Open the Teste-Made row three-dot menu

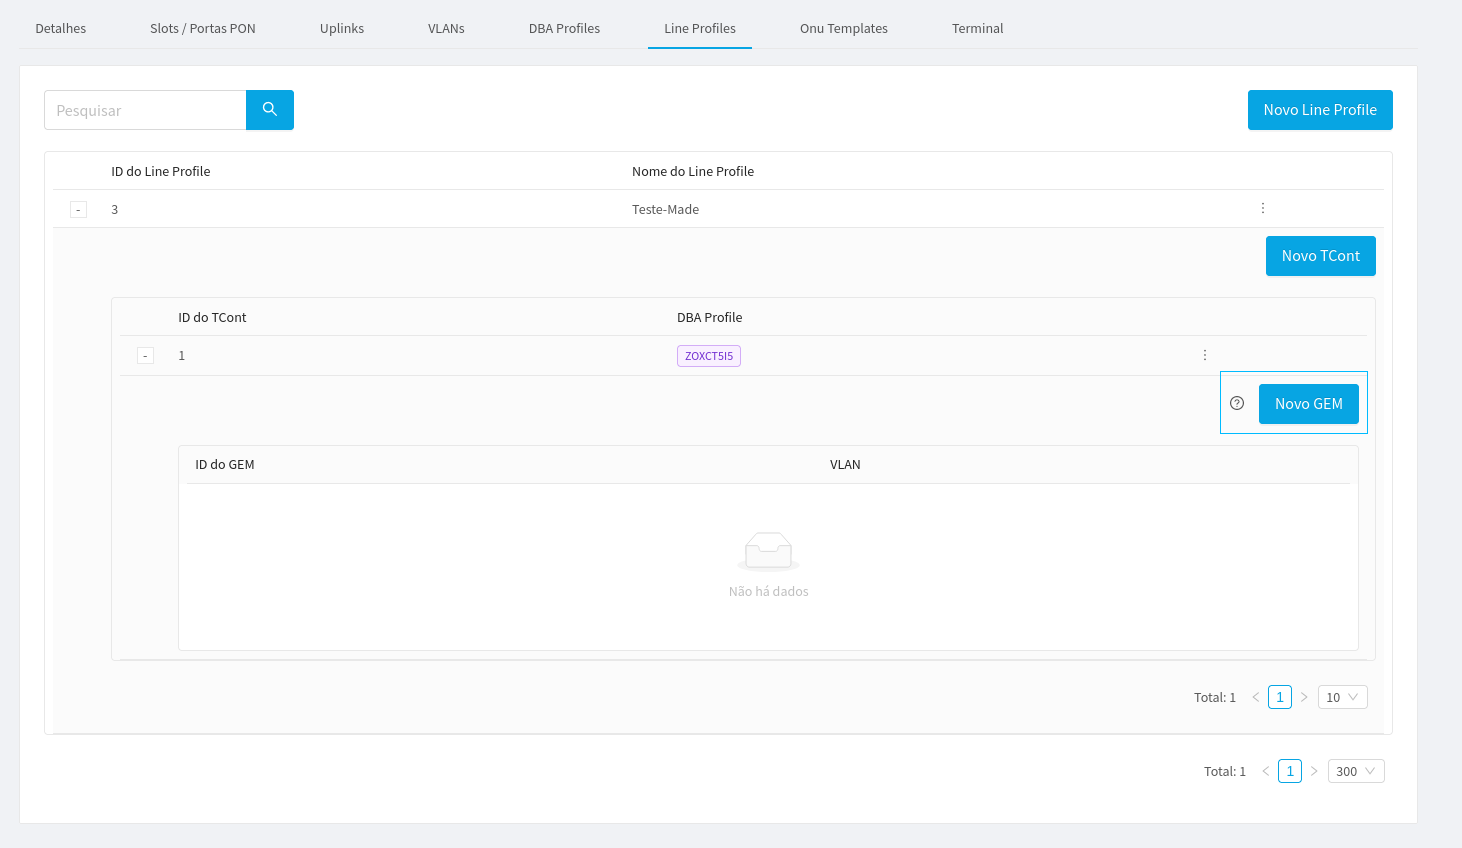(1263, 208)
